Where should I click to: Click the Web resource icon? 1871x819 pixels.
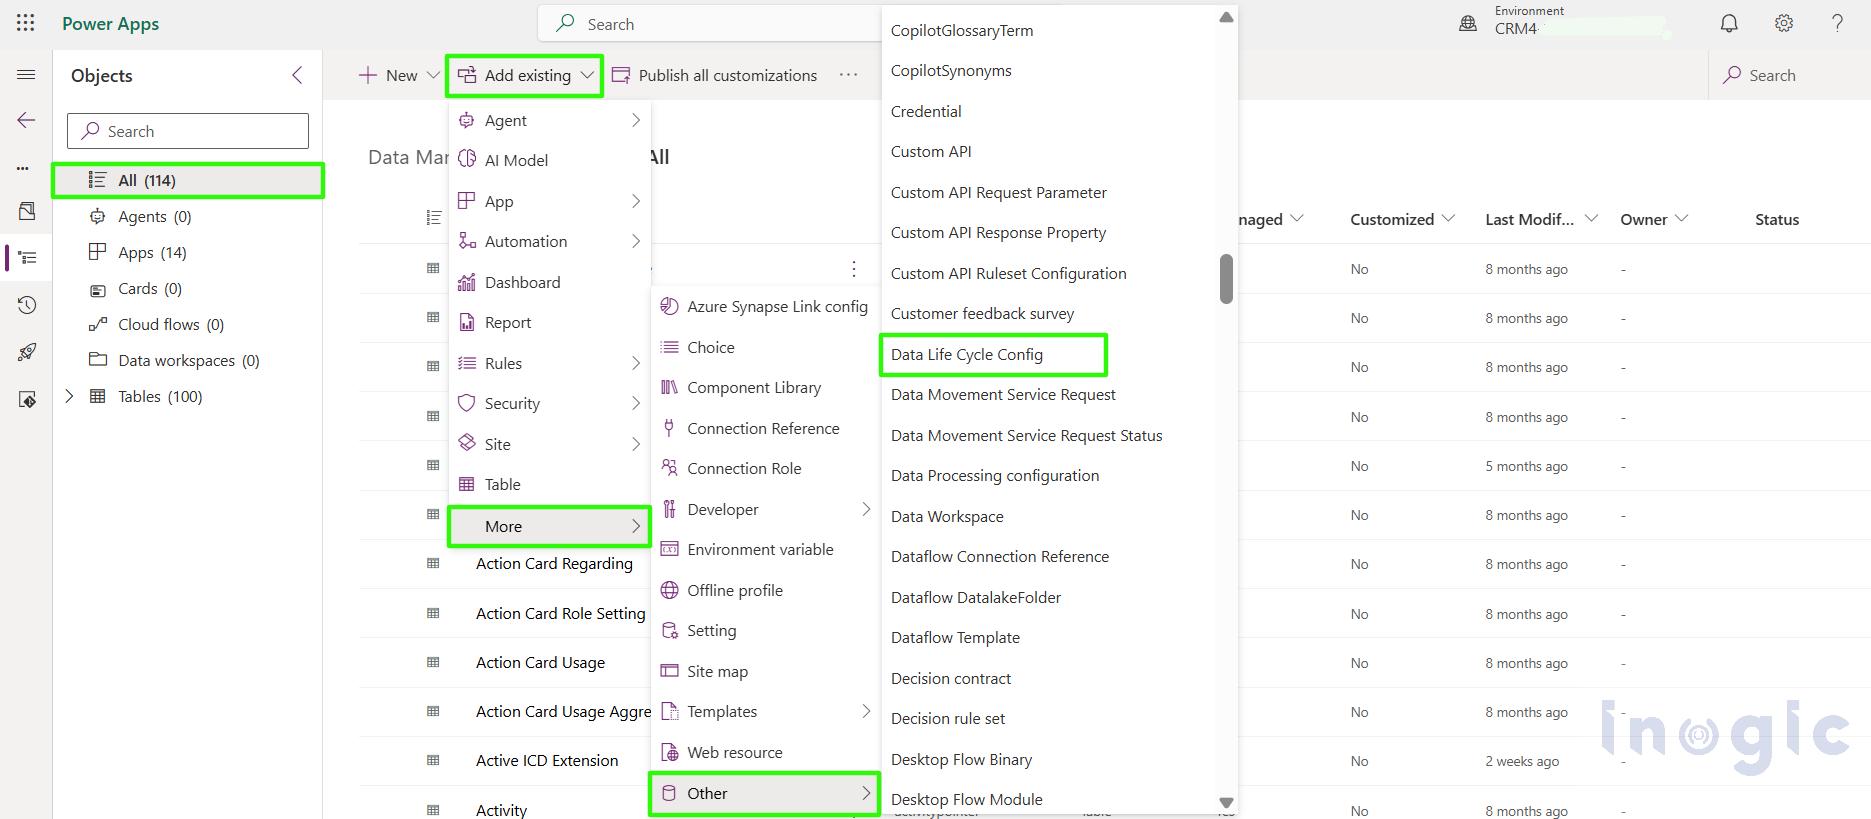tap(669, 752)
